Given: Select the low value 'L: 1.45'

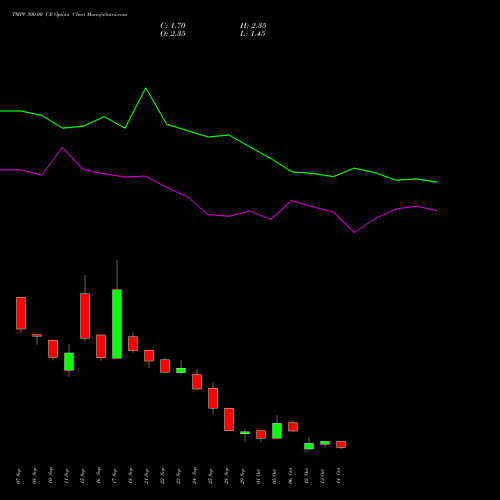Looking at the screenshot, I should pyautogui.click(x=253, y=34).
